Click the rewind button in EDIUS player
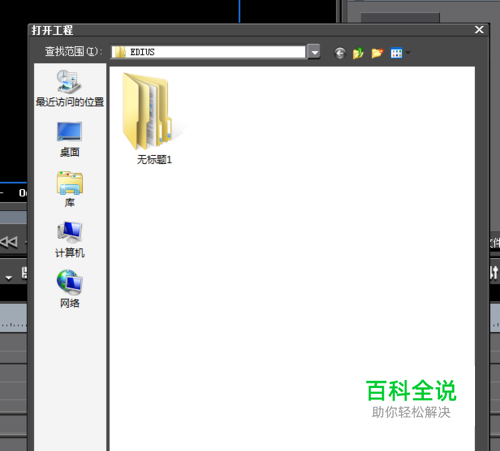This screenshot has width=500, height=451. click(9, 242)
